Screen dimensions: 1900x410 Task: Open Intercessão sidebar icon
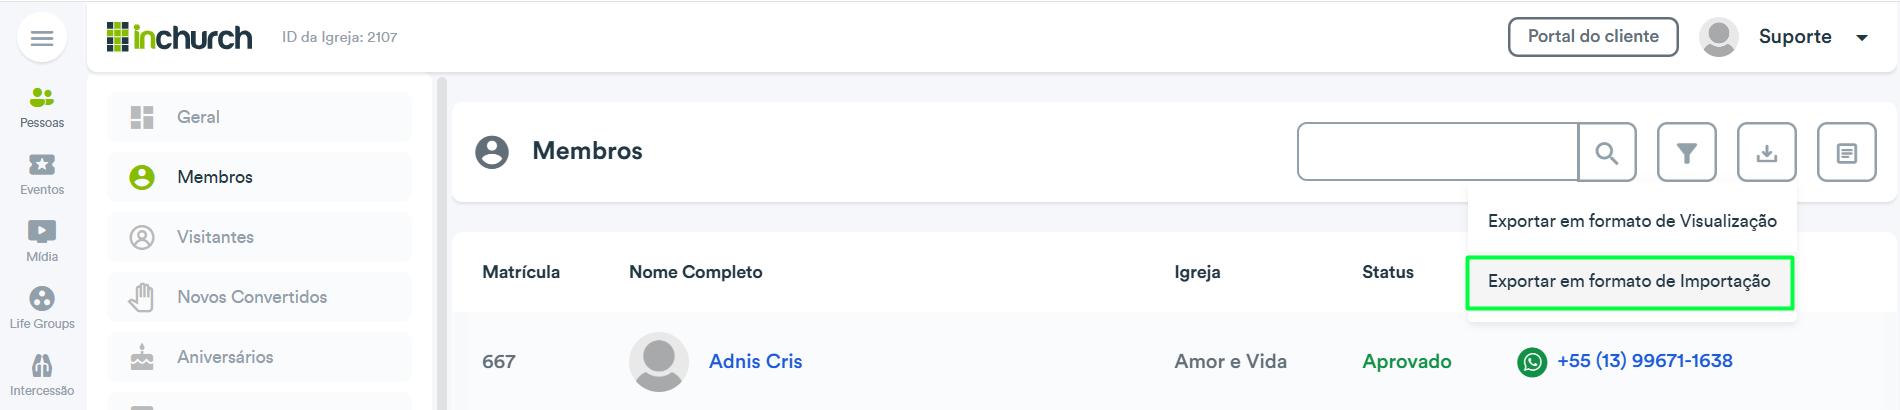coord(42,376)
